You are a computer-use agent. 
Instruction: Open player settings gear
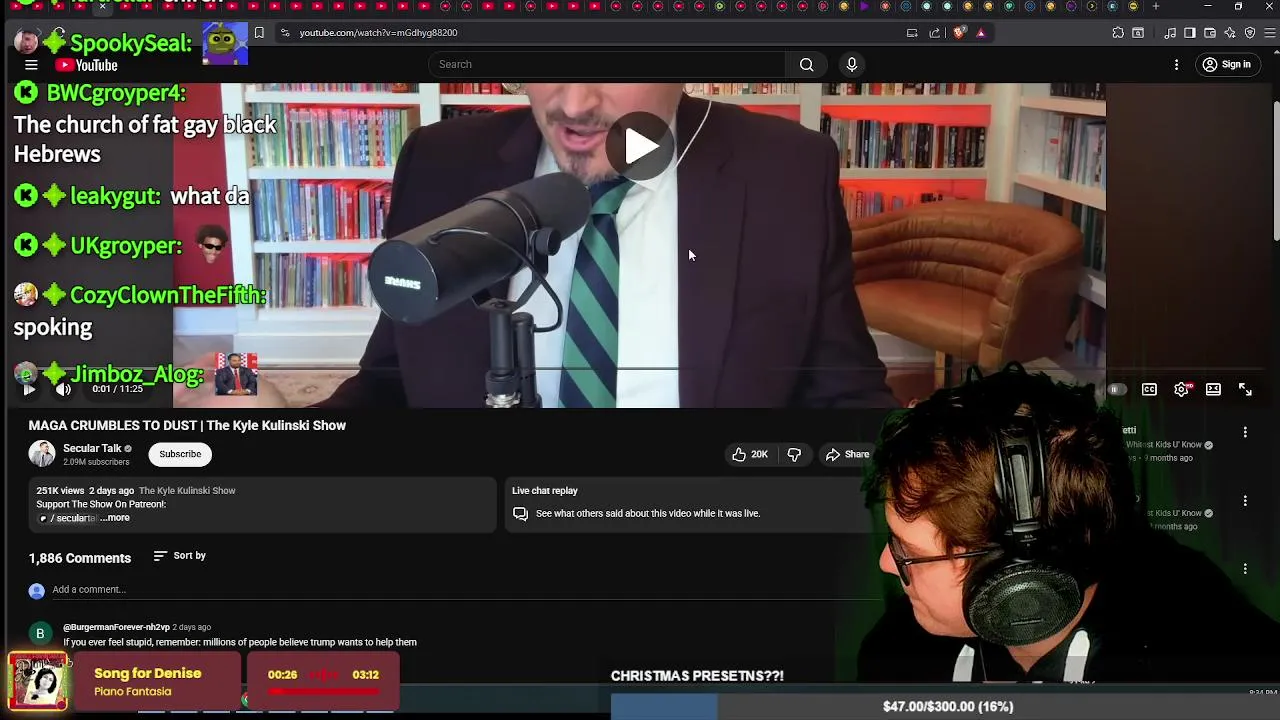[x=1181, y=389]
